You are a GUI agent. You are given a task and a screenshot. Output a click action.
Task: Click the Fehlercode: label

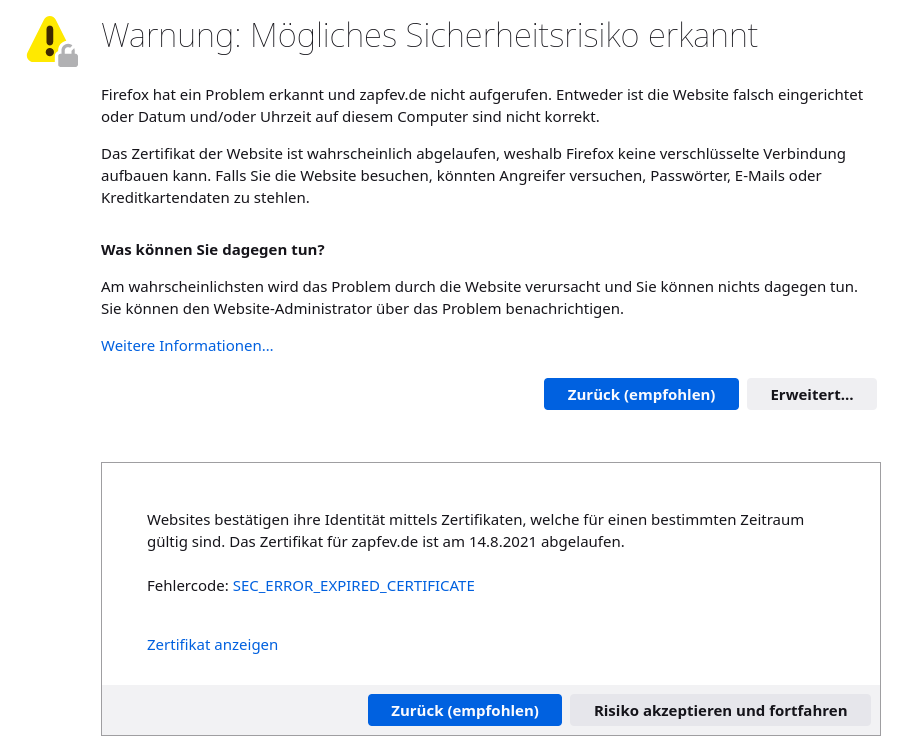188,586
